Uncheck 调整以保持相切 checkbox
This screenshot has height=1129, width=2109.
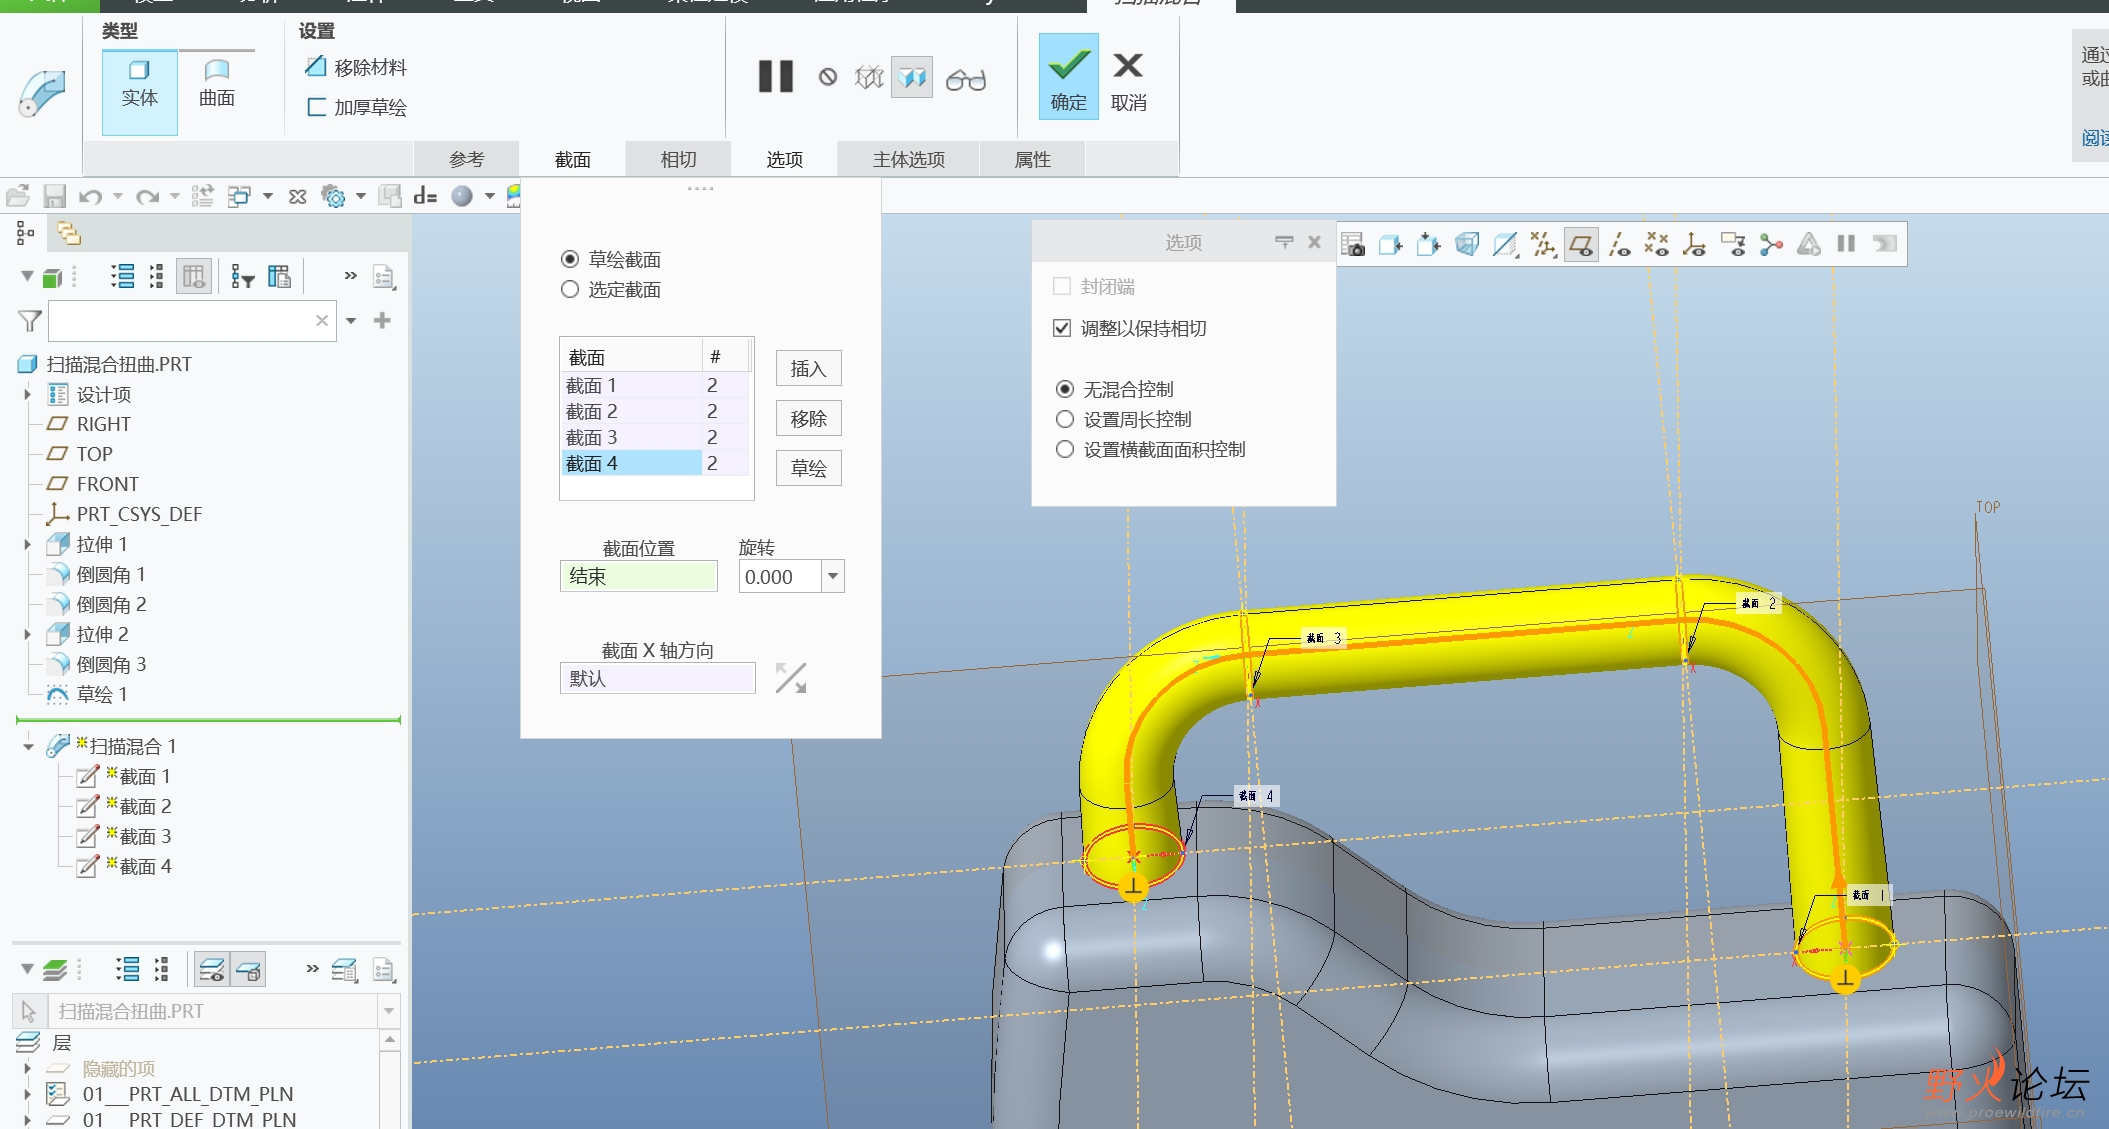(x=1062, y=328)
